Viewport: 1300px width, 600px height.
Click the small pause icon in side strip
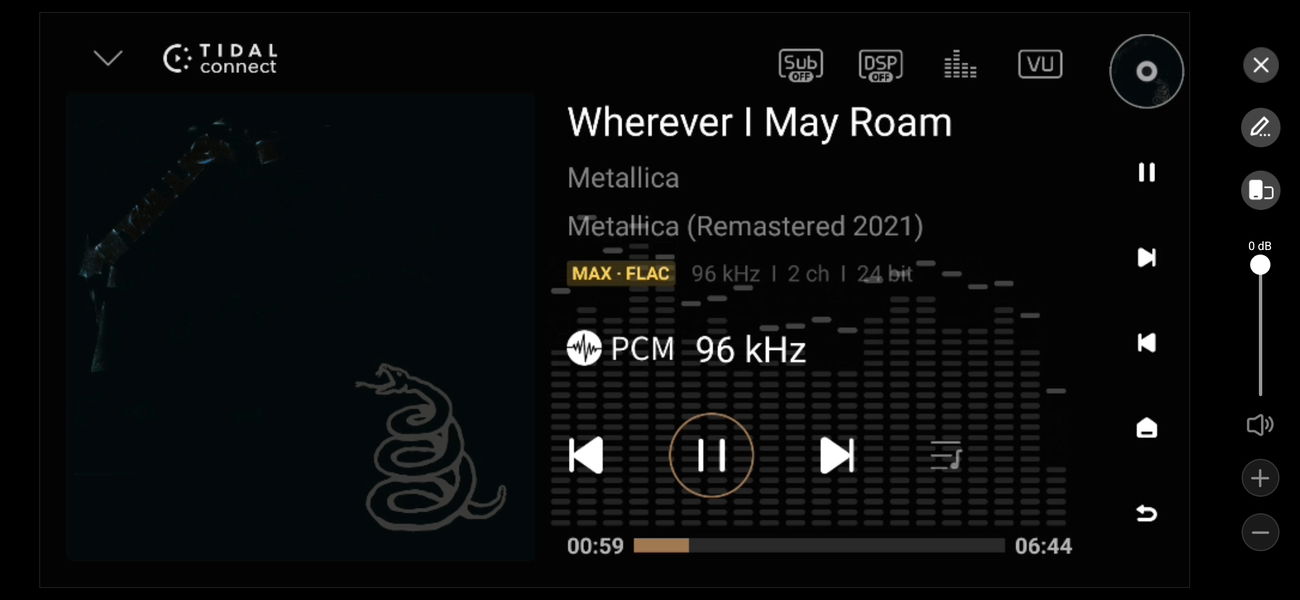1147,172
